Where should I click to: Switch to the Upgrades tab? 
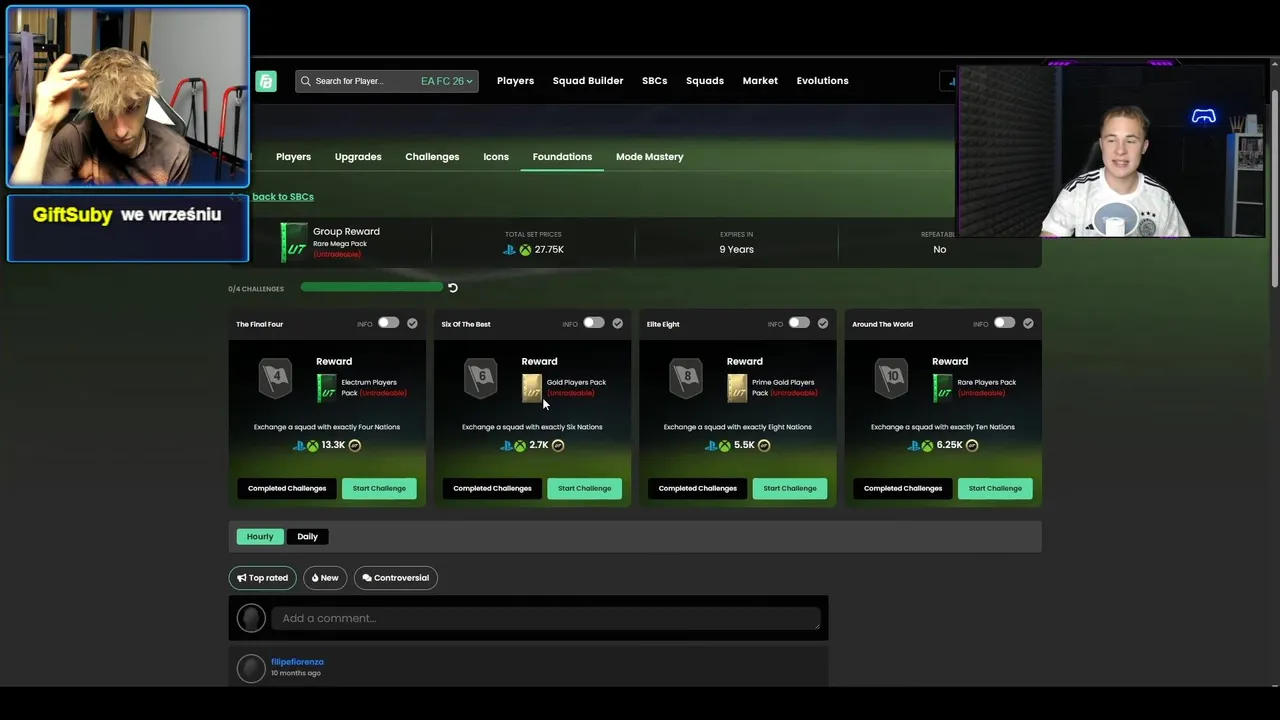tap(358, 157)
